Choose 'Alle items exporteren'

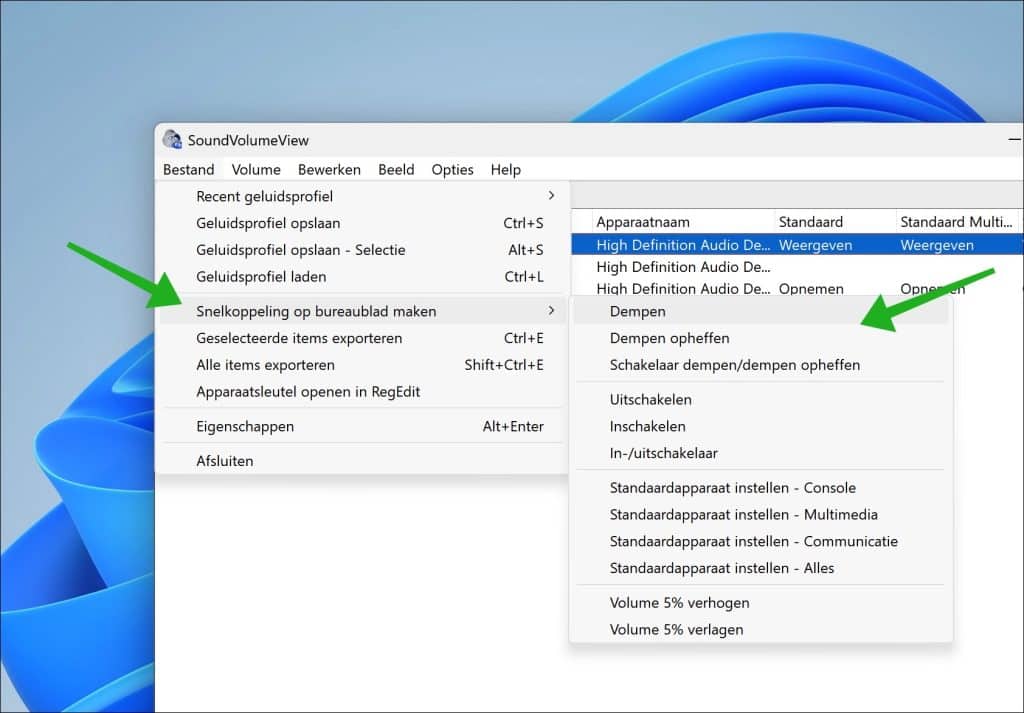pyautogui.click(x=361, y=365)
